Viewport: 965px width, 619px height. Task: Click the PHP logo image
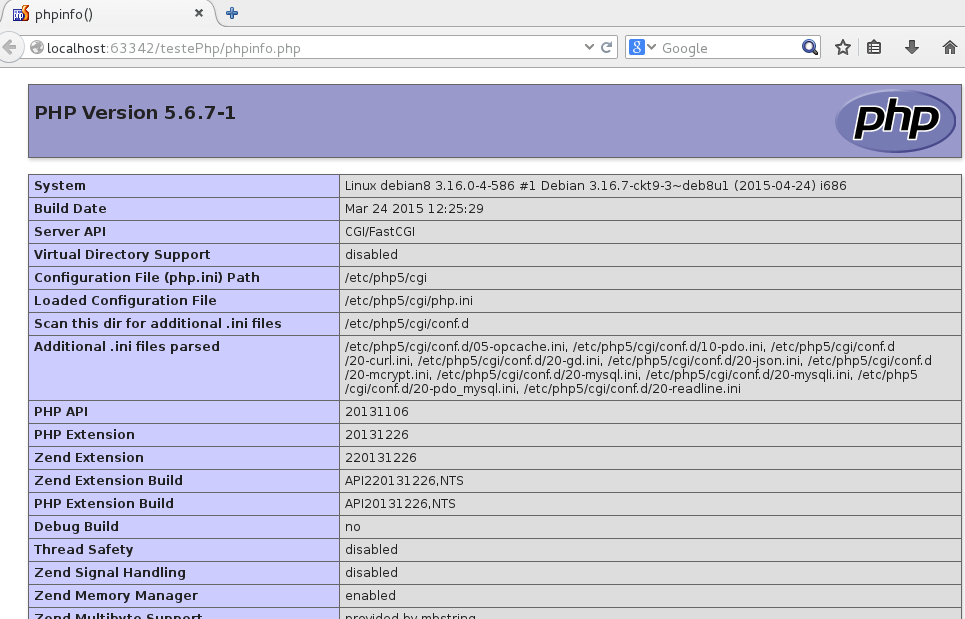pos(895,121)
